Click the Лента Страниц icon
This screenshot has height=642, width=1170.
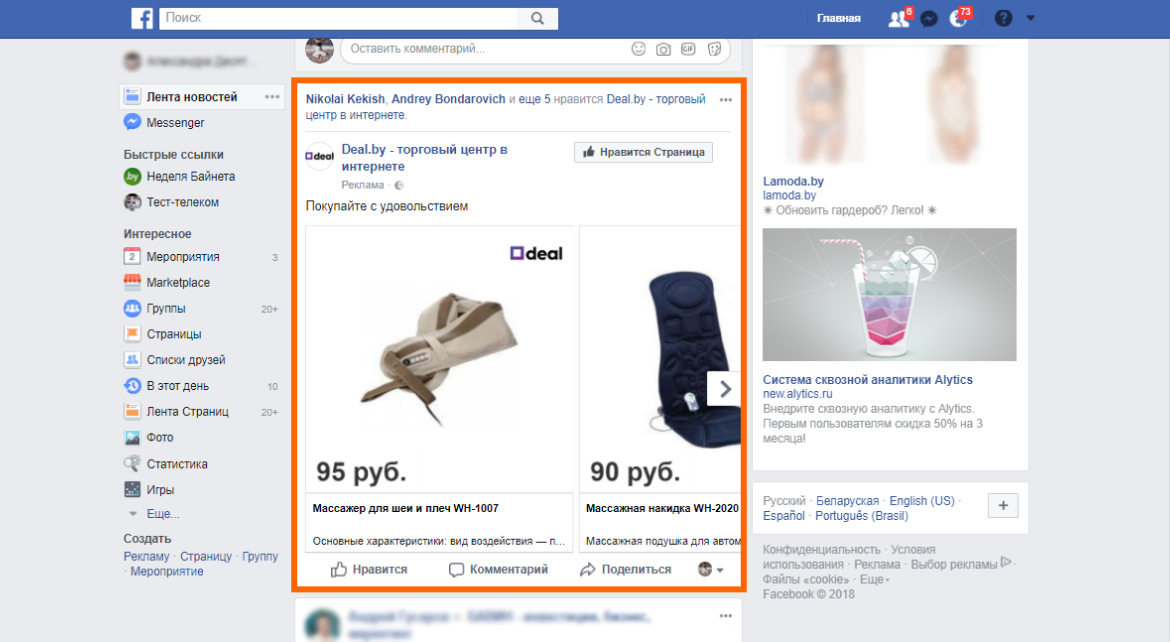coord(132,411)
